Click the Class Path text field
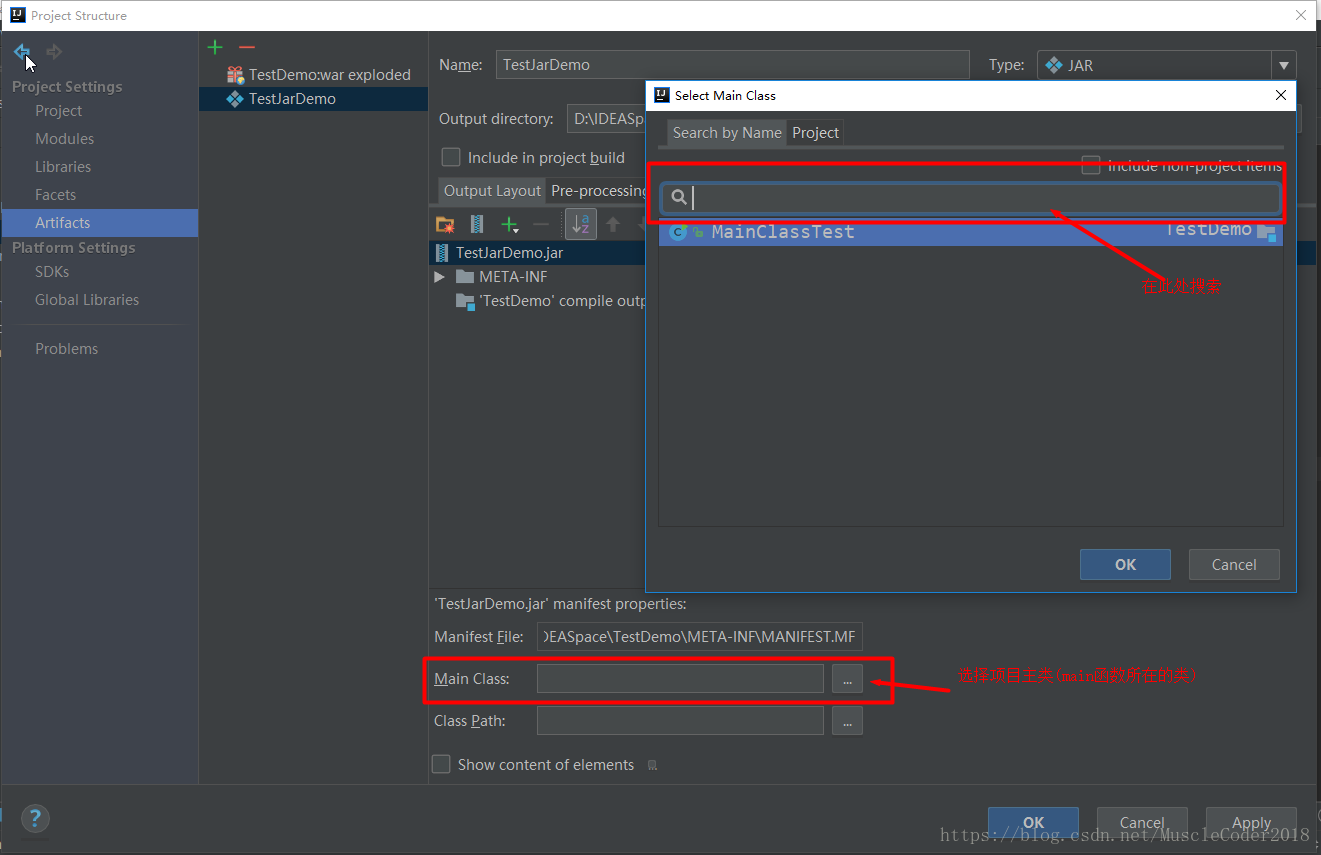The height and width of the screenshot is (855, 1321). [x=680, y=721]
